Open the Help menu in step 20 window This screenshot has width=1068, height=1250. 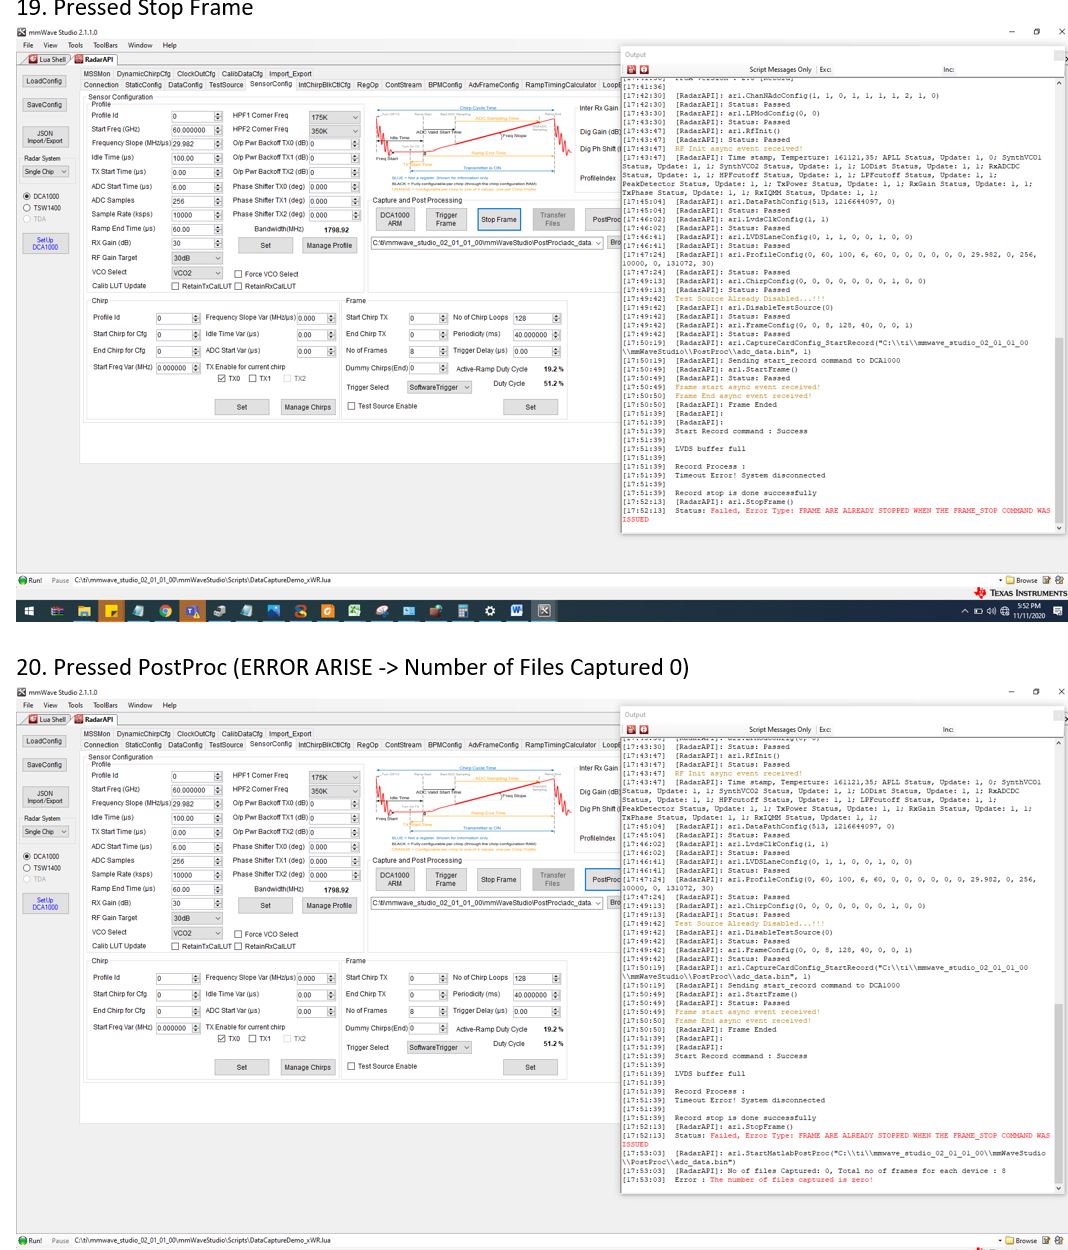pos(169,705)
